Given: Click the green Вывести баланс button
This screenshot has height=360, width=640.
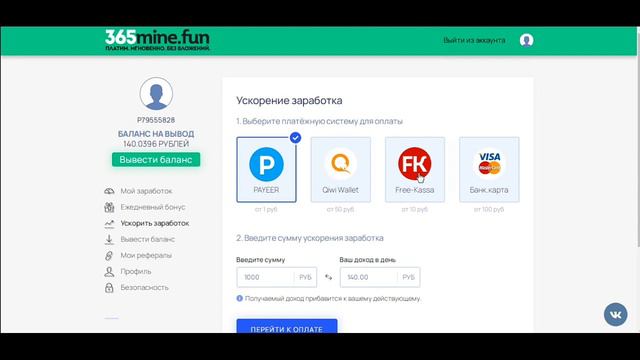Looking at the screenshot, I should point(156,160).
